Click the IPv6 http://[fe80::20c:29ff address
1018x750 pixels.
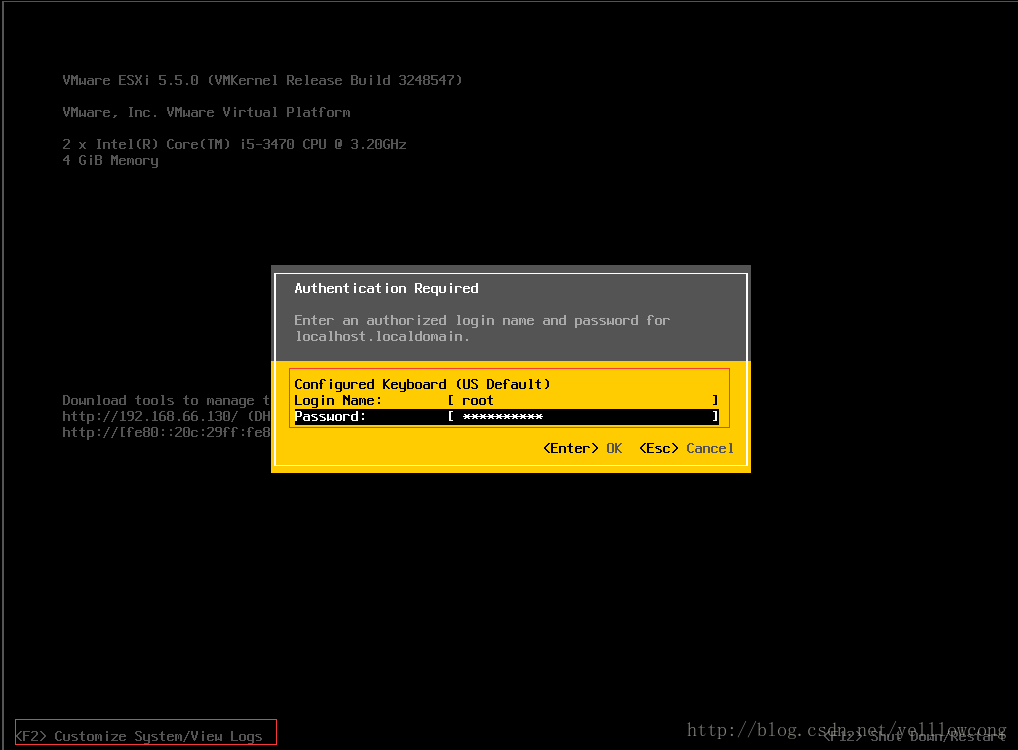[x=166, y=432]
